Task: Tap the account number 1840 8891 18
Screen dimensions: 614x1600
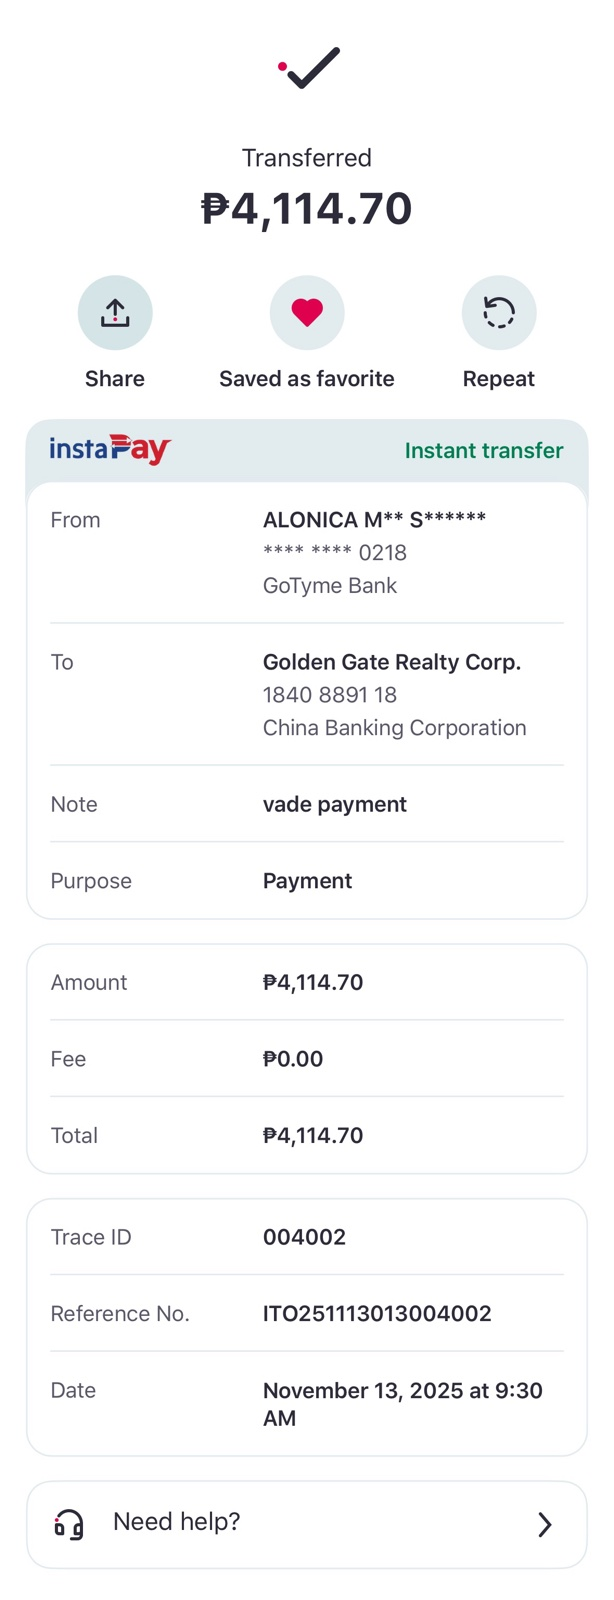Action: [330, 695]
